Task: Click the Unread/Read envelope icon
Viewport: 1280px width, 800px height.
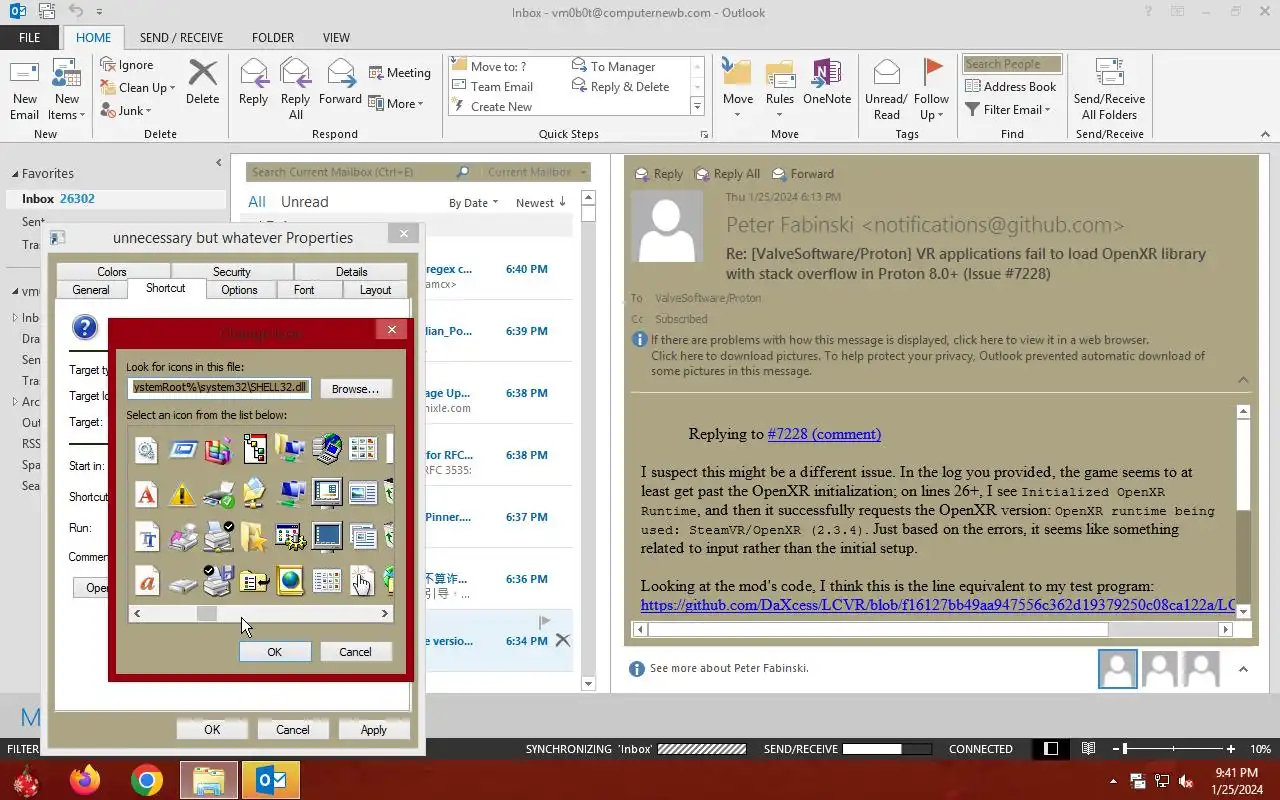Action: click(x=886, y=89)
